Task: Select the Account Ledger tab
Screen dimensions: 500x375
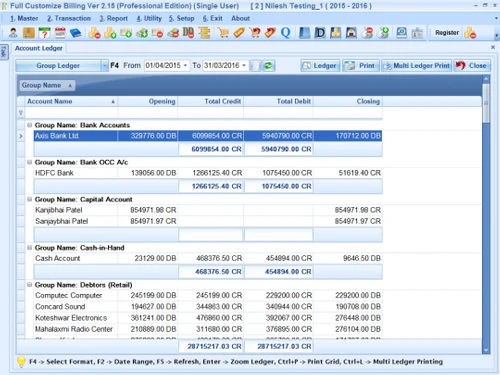Action: 39,48
